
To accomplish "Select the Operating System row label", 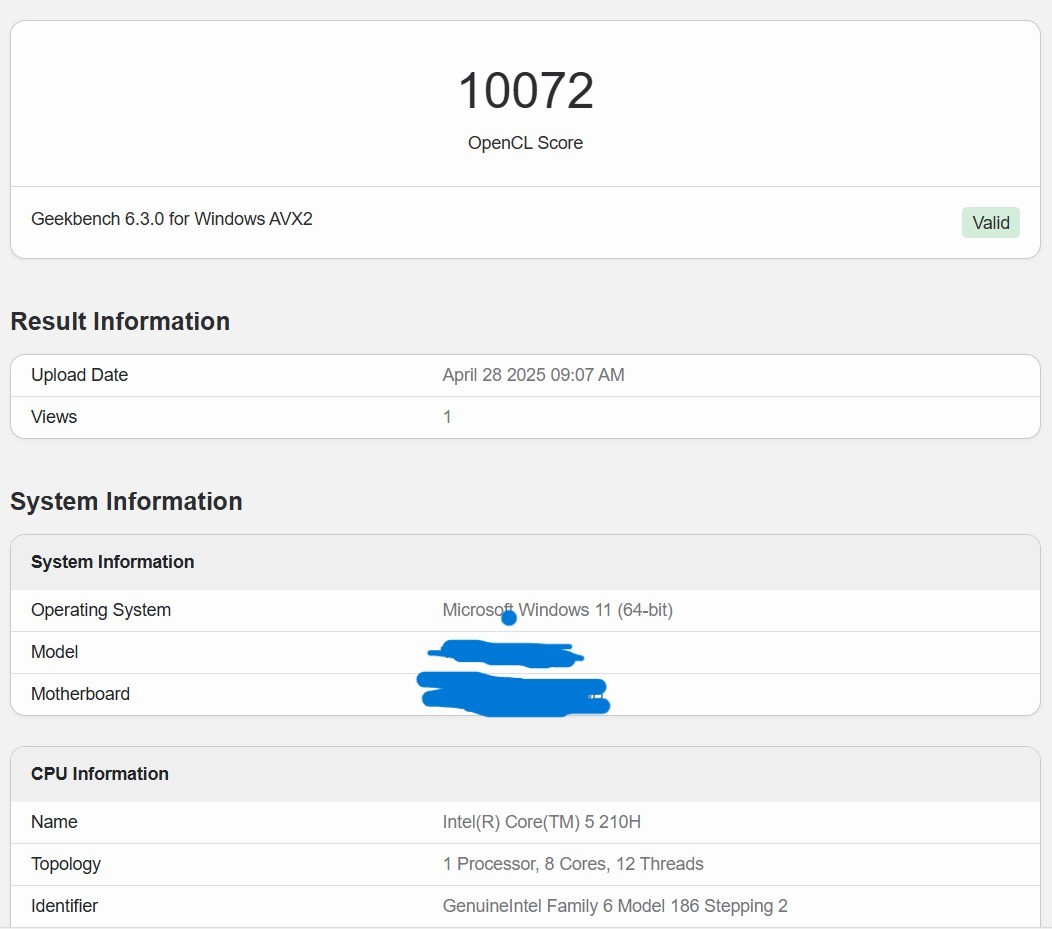I will 101,610.
